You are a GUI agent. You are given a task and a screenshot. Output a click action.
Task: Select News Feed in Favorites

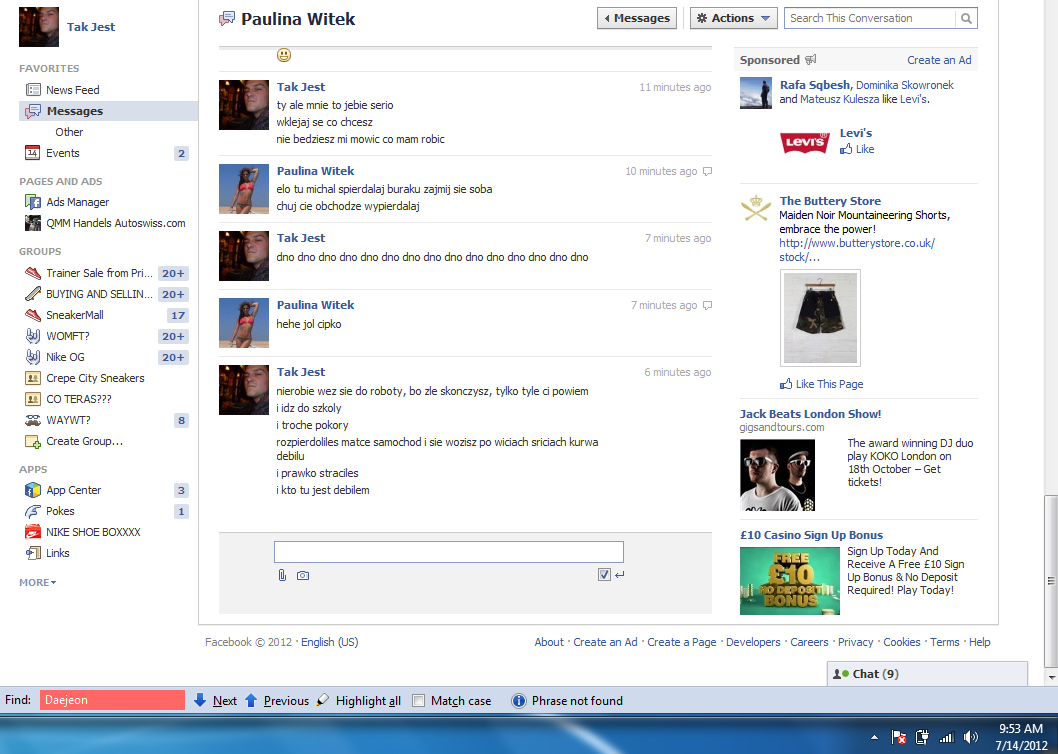(72, 90)
